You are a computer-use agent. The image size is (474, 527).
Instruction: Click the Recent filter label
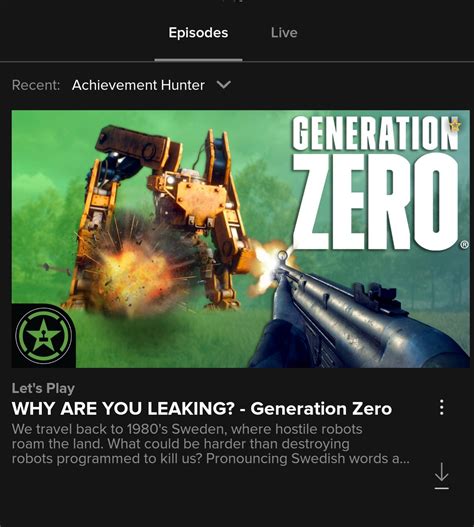(x=36, y=85)
